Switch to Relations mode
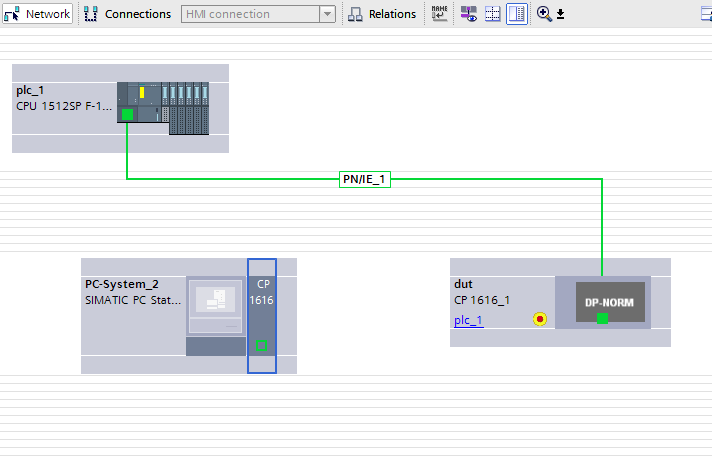 click(381, 14)
